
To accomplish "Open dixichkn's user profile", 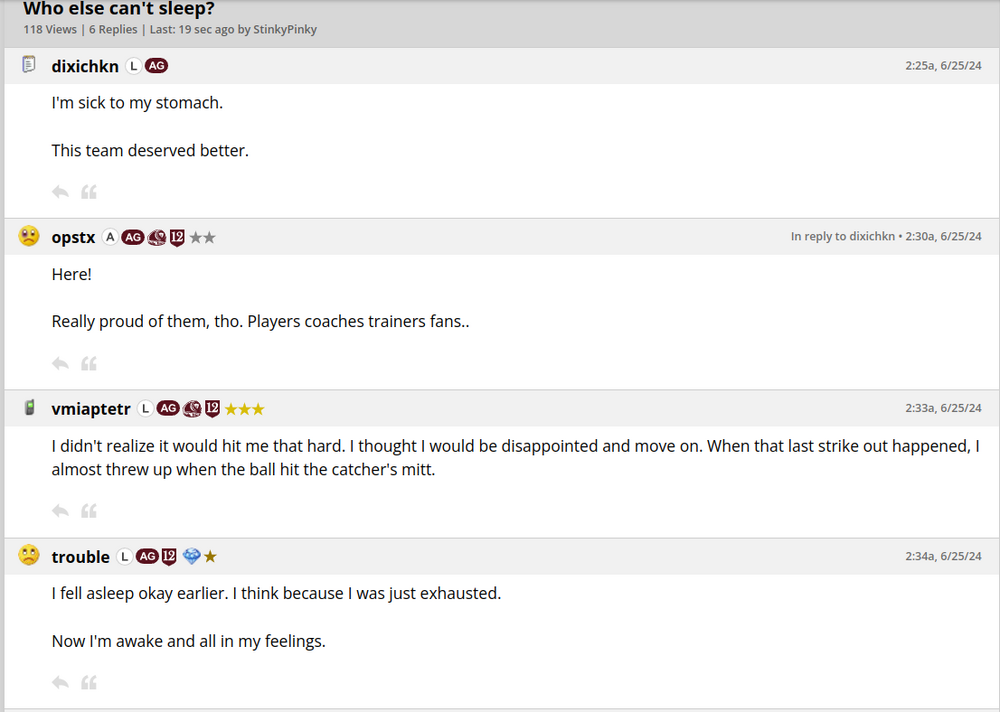I will click(85, 66).
